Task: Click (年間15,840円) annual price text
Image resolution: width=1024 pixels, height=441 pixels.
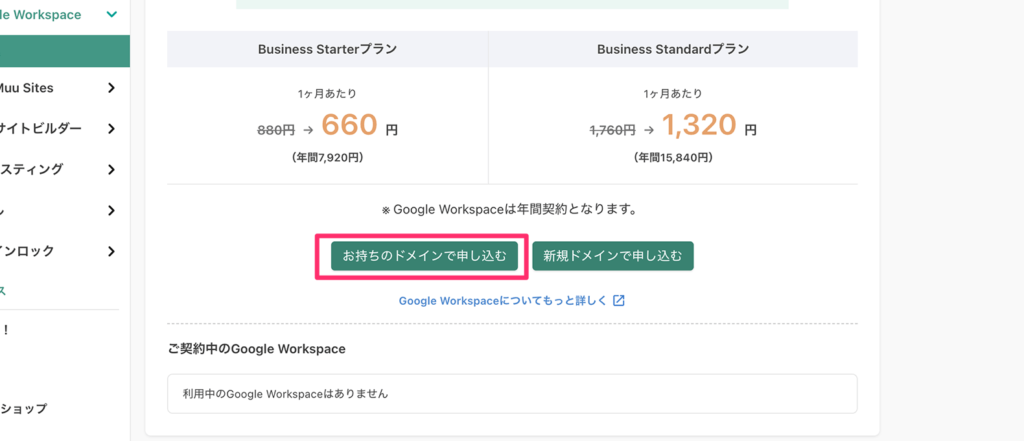Action: click(x=673, y=158)
